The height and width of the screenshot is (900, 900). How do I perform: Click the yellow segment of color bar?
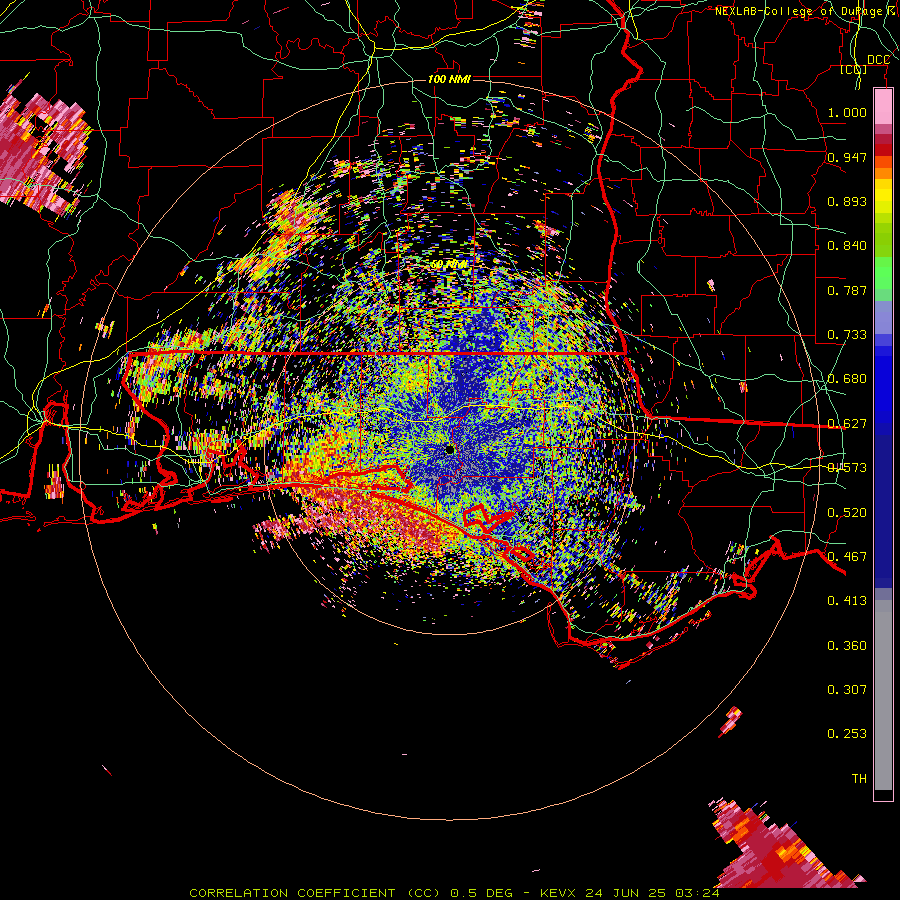(883, 197)
